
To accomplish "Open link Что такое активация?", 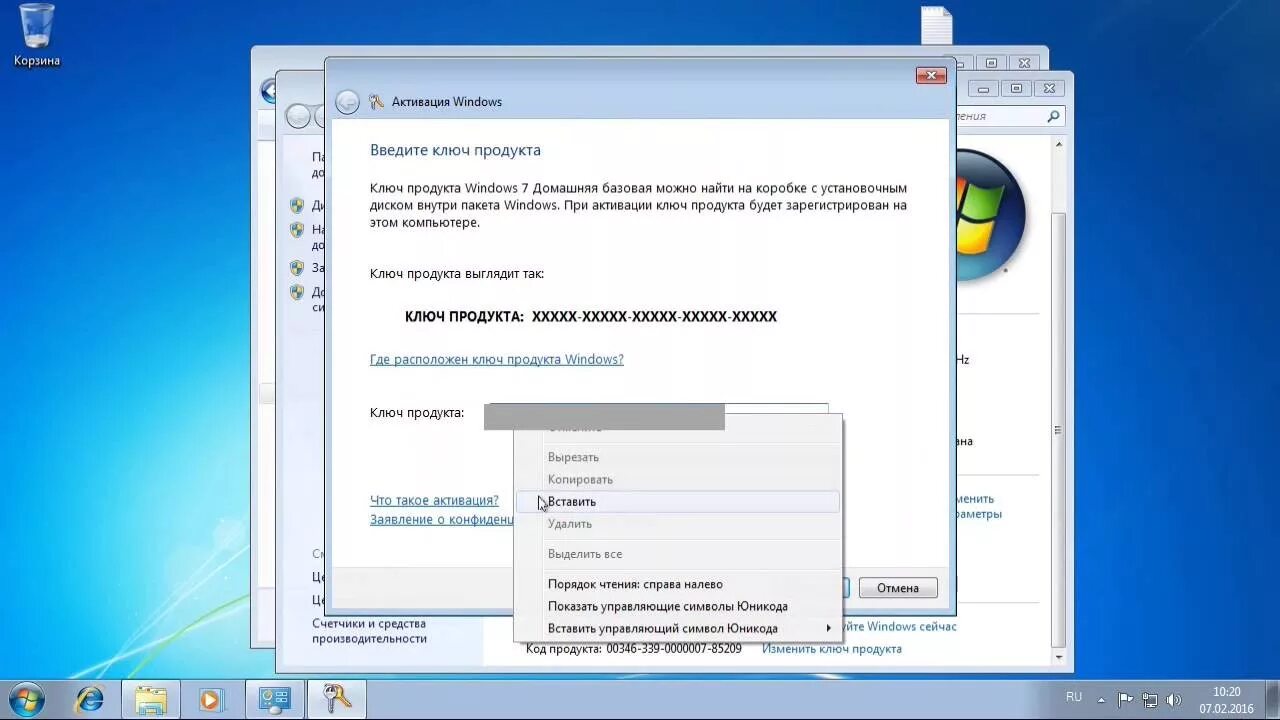I will tap(434, 500).
